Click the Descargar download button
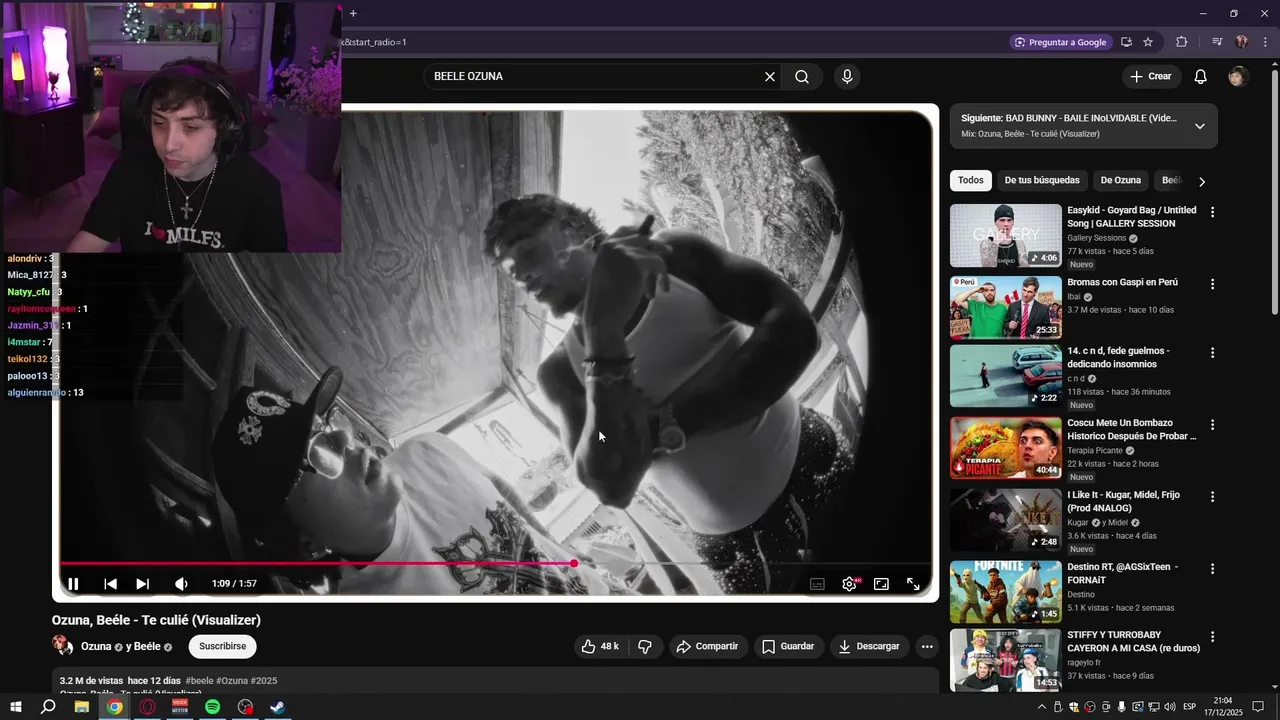The image size is (1280, 720). coord(869,647)
